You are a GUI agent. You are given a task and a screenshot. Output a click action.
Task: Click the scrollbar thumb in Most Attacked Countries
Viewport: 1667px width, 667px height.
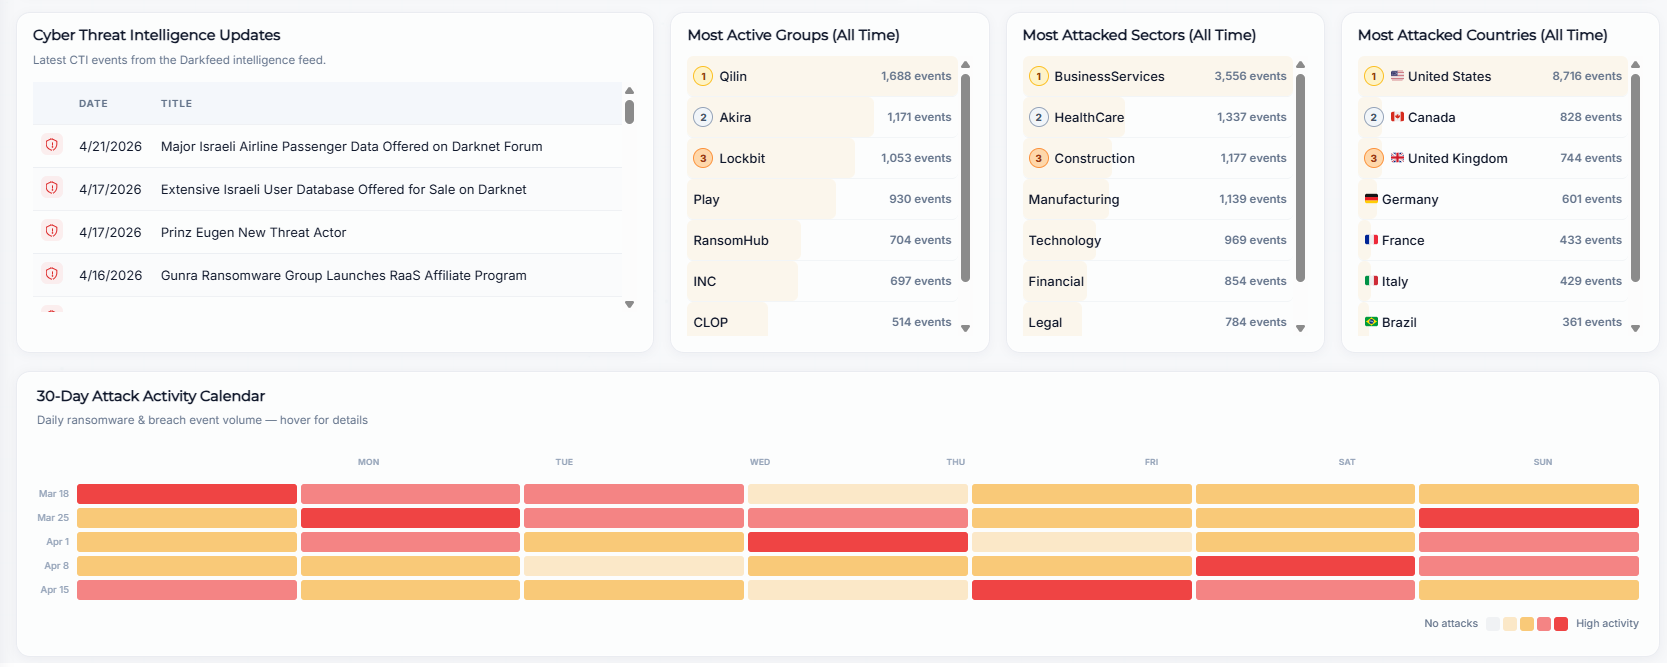click(x=1635, y=178)
